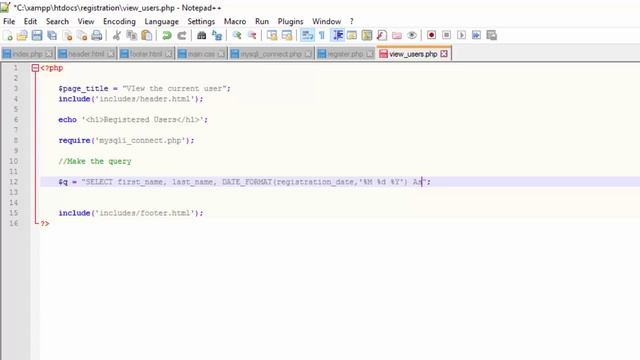Click the Copy toolbar icon
The height and width of the screenshot is (360, 640).
[131, 36]
